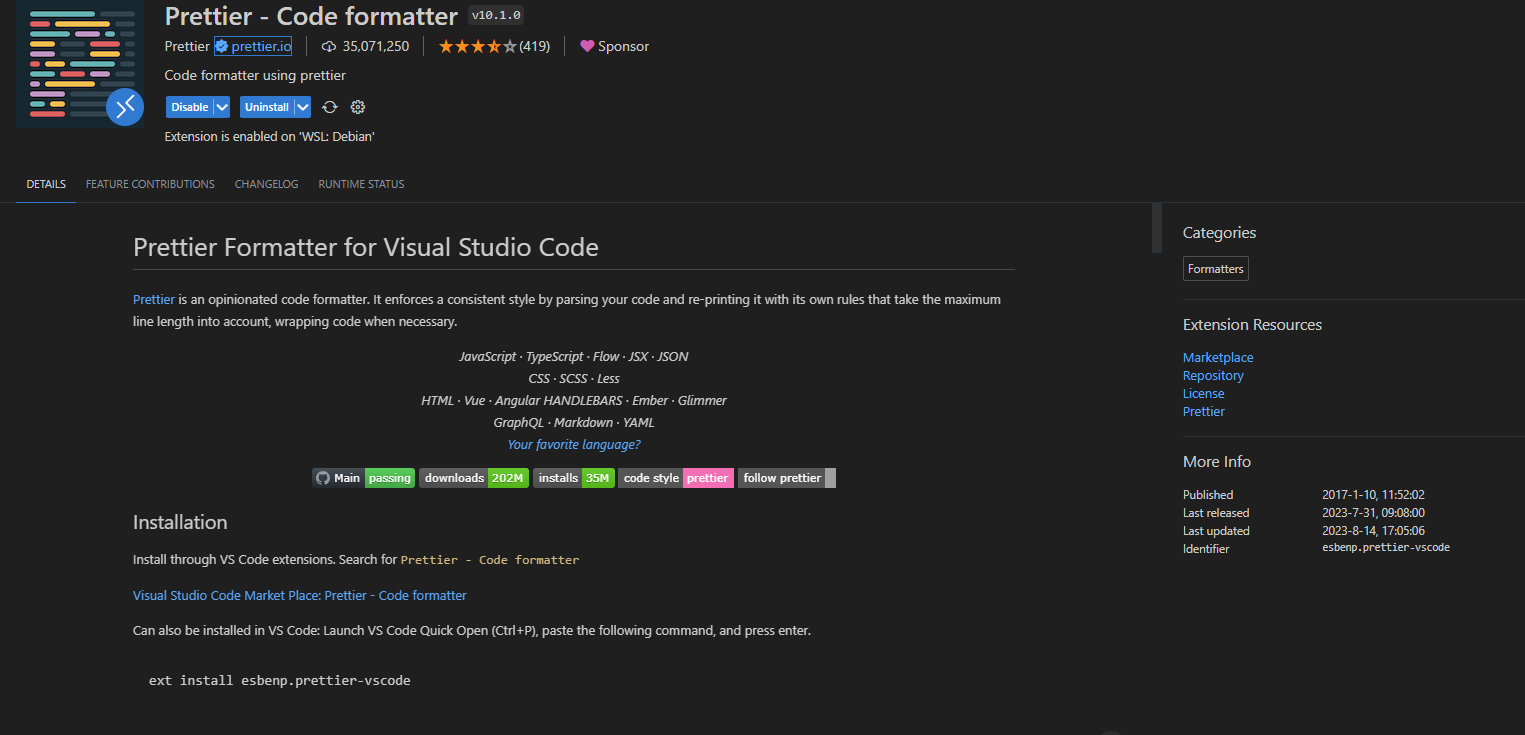This screenshot has height=735, width=1525.
Task: Sponsor Prettier via the heart icon
Action: coord(587,46)
